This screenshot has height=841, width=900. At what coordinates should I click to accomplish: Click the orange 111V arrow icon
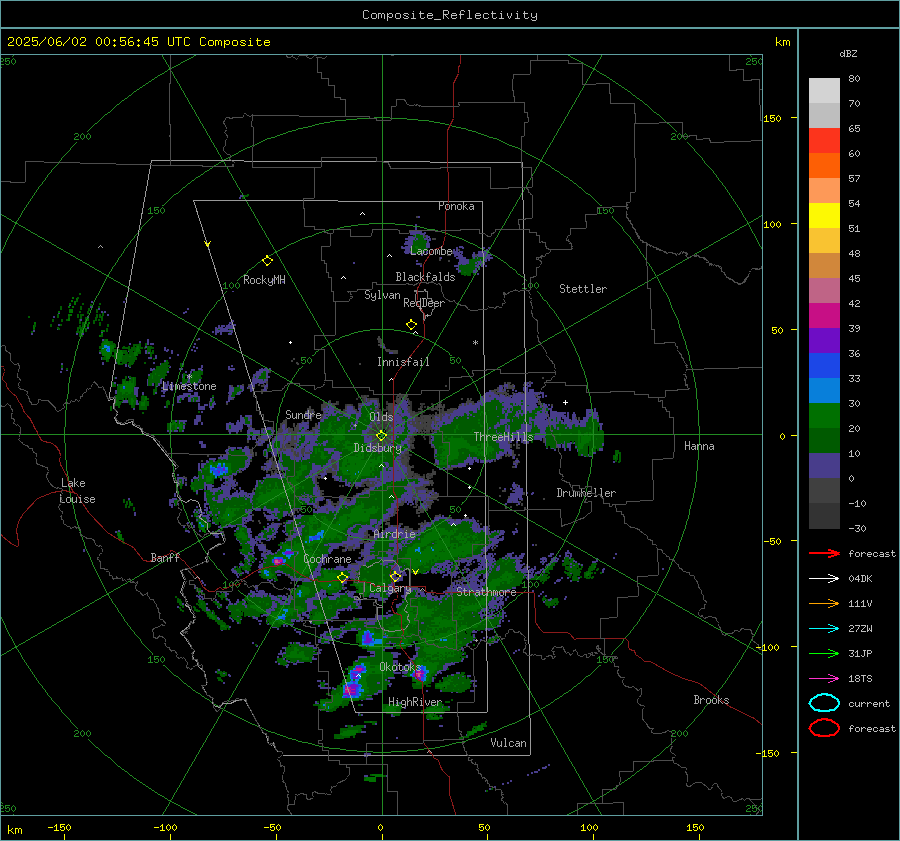pos(824,603)
